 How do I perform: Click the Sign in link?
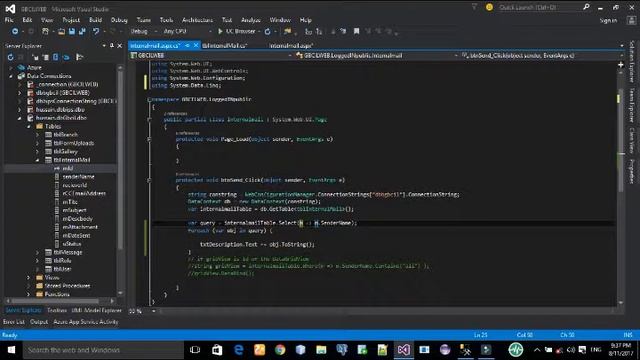[608, 20]
